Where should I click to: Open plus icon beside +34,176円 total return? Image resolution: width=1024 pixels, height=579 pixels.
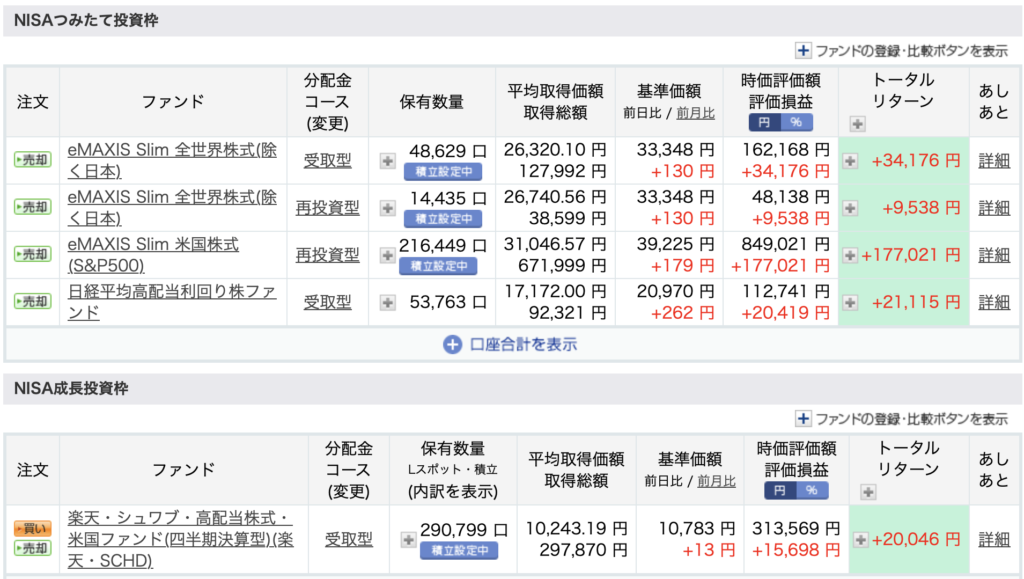(850, 161)
